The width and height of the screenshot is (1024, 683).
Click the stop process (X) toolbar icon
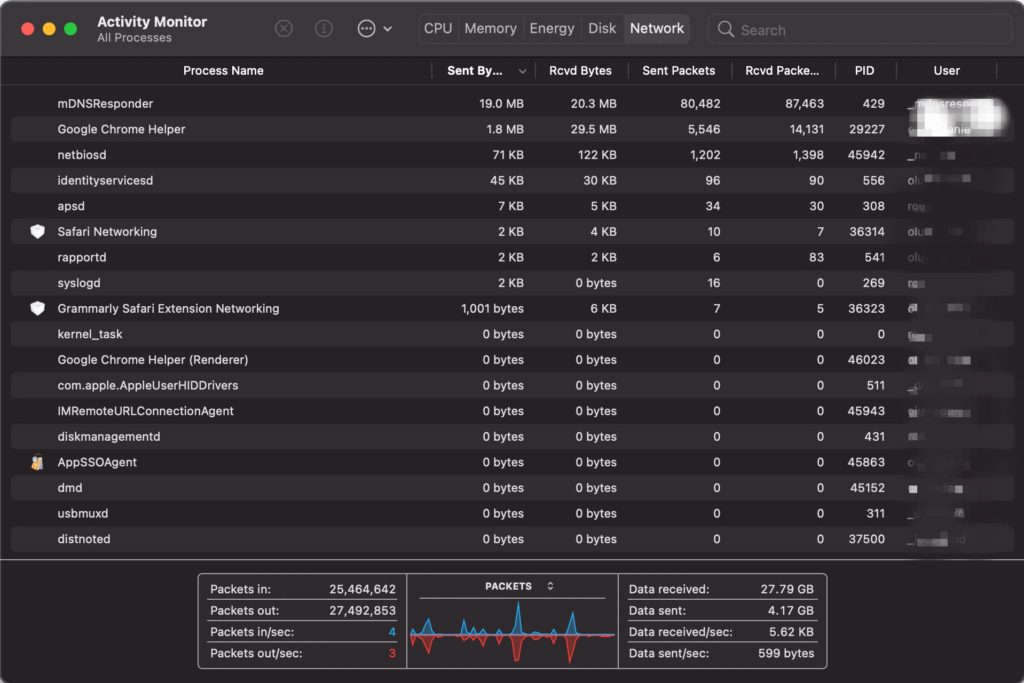283,29
